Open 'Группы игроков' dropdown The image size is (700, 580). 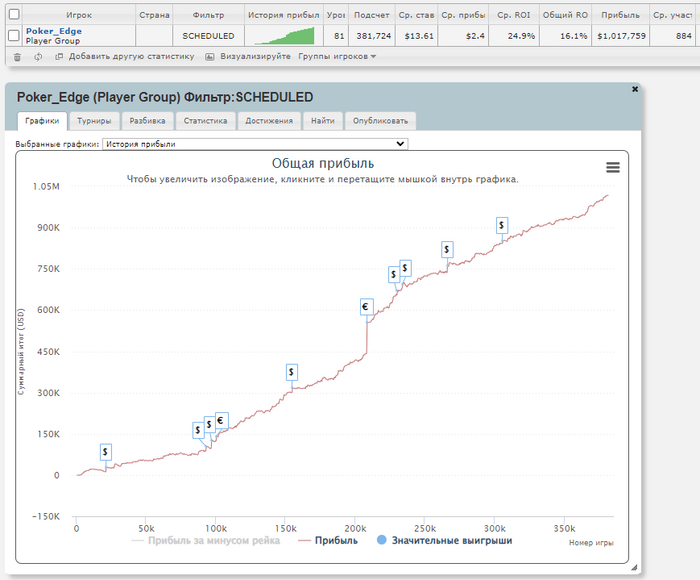(337, 56)
